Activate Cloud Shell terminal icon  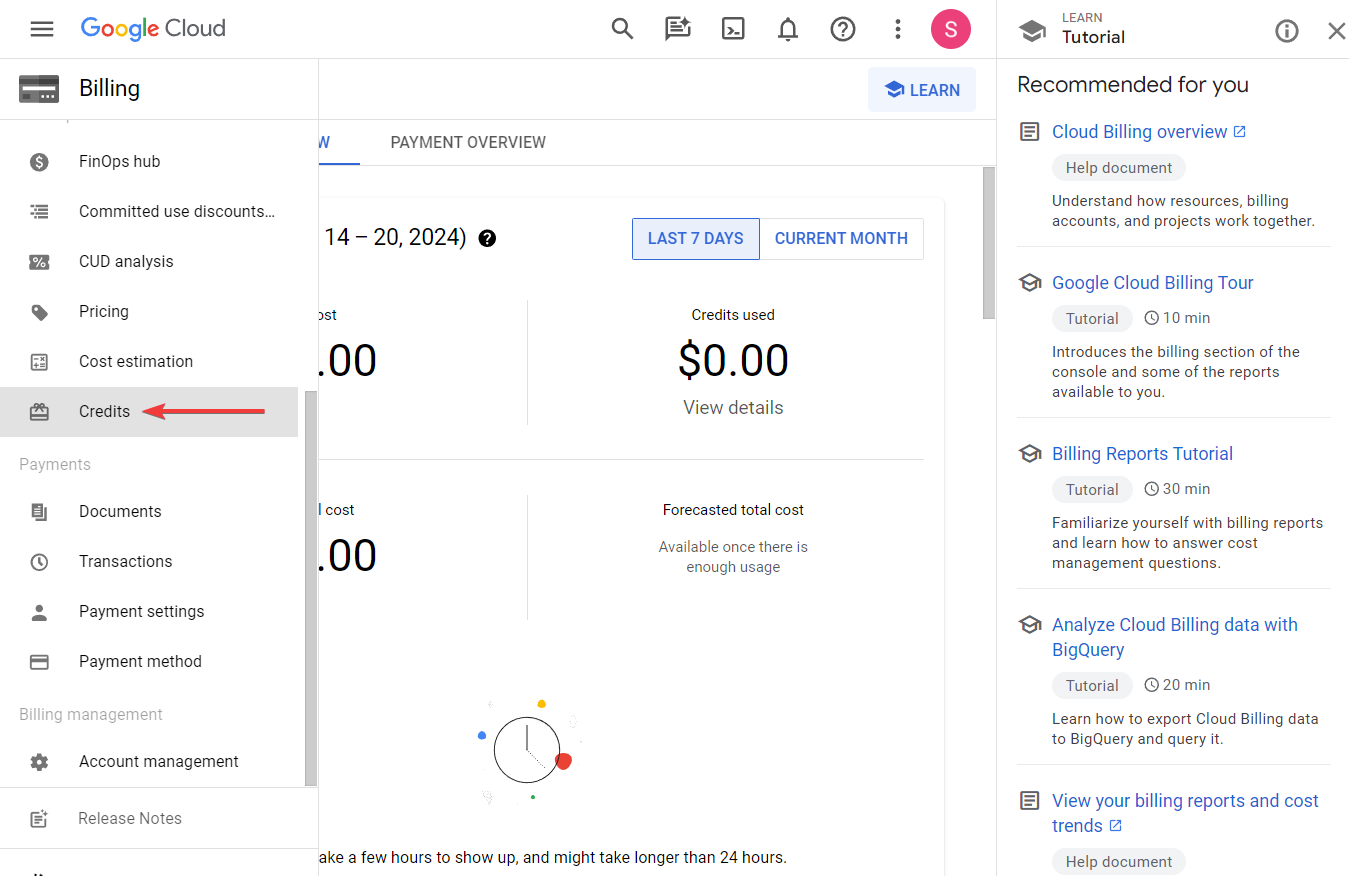coord(733,29)
